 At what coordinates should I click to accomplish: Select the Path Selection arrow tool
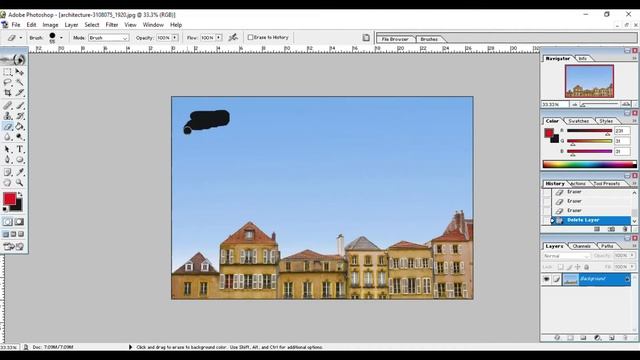click(7, 149)
